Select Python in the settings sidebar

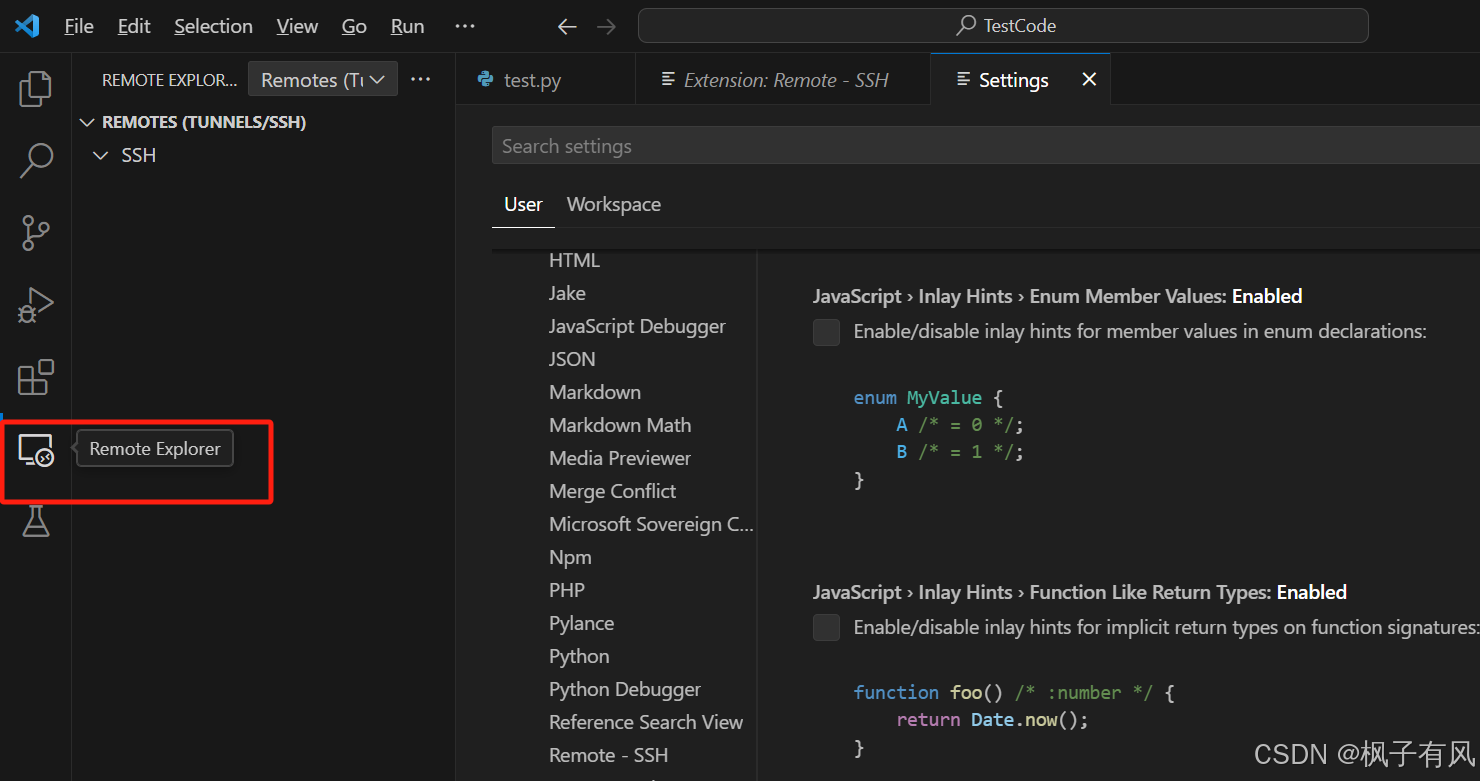click(578, 656)
